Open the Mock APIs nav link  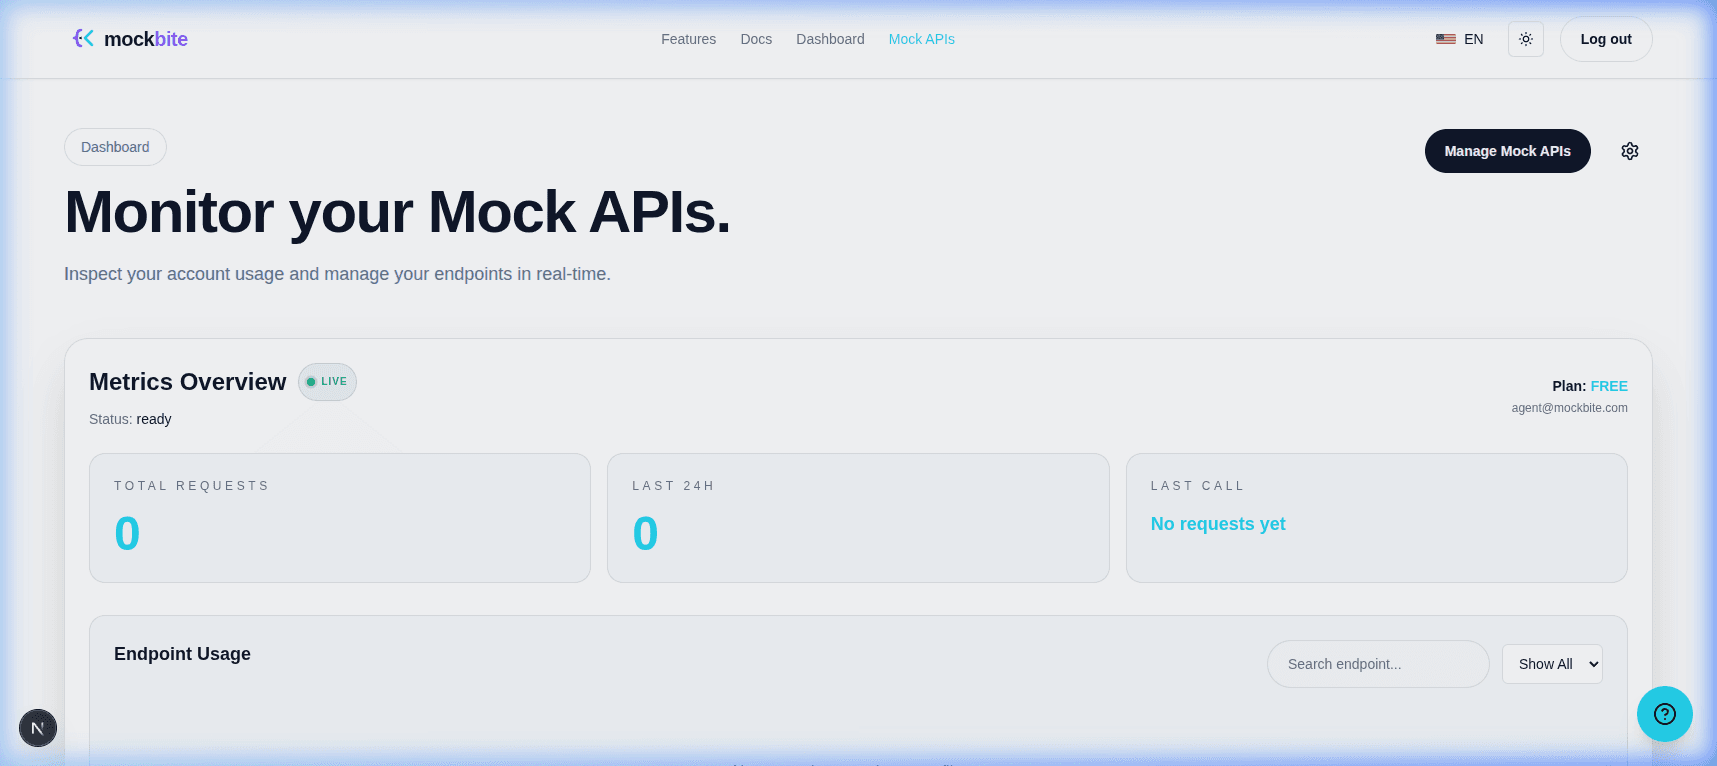tap(921, 39)
